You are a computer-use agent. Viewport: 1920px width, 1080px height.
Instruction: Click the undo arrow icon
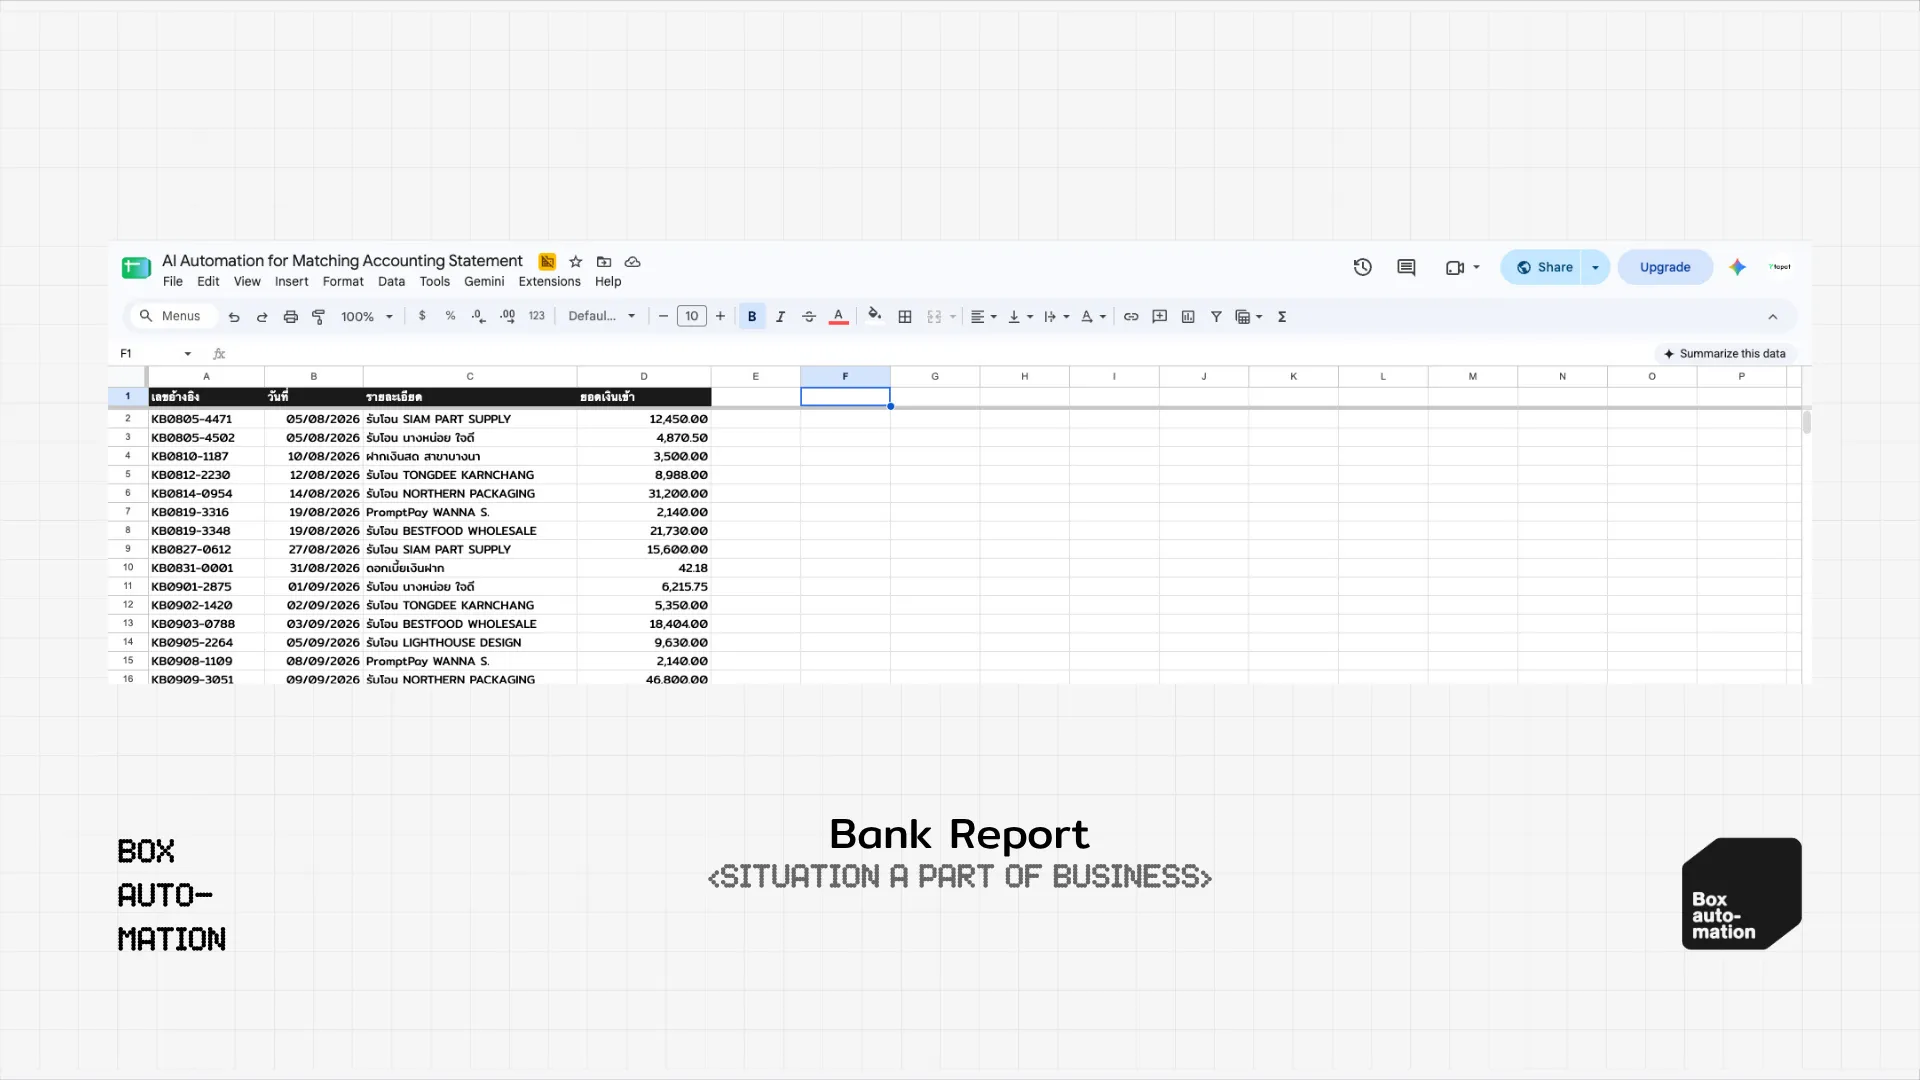234,317
